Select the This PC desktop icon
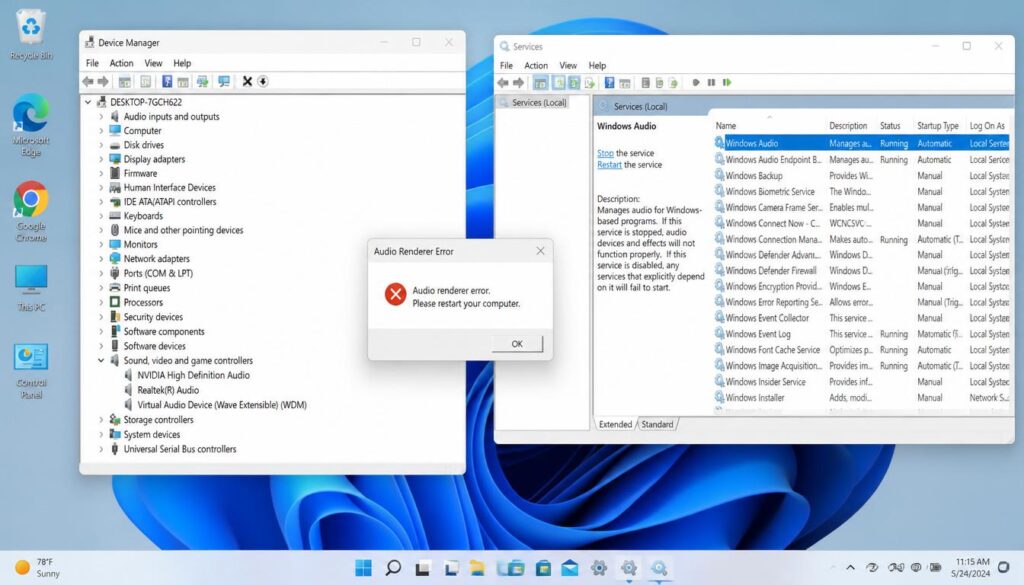1024x585 pixels. click(31, 287)
